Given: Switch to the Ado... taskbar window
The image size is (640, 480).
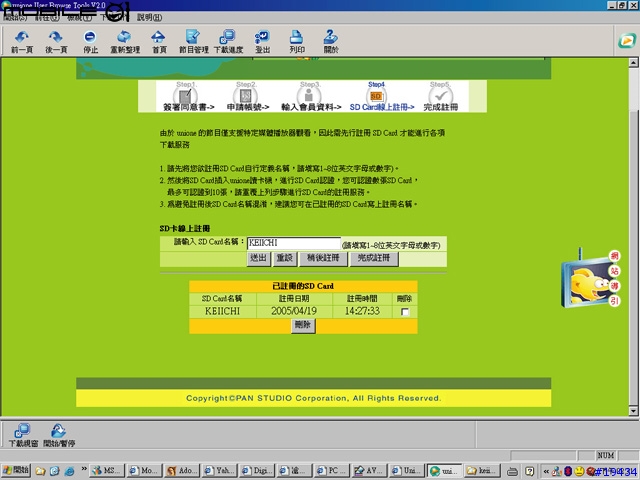Looking at the screenshot, I should coord(182,471).
